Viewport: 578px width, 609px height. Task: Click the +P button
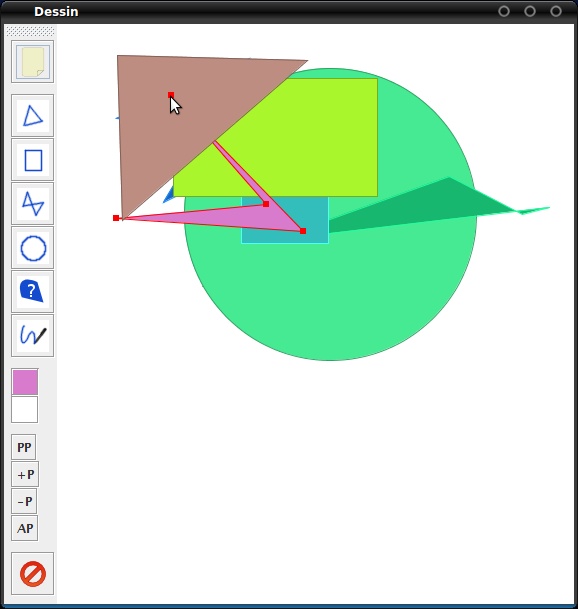click(x=25, y=474)
